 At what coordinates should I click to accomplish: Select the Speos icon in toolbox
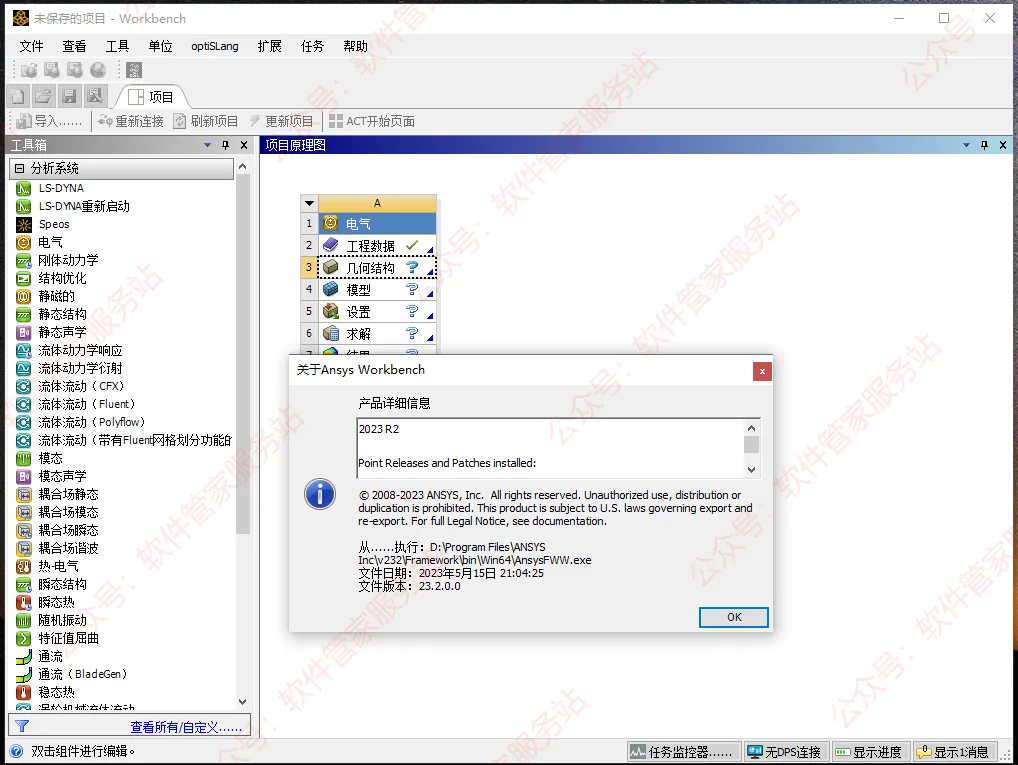tap(23, 225)
